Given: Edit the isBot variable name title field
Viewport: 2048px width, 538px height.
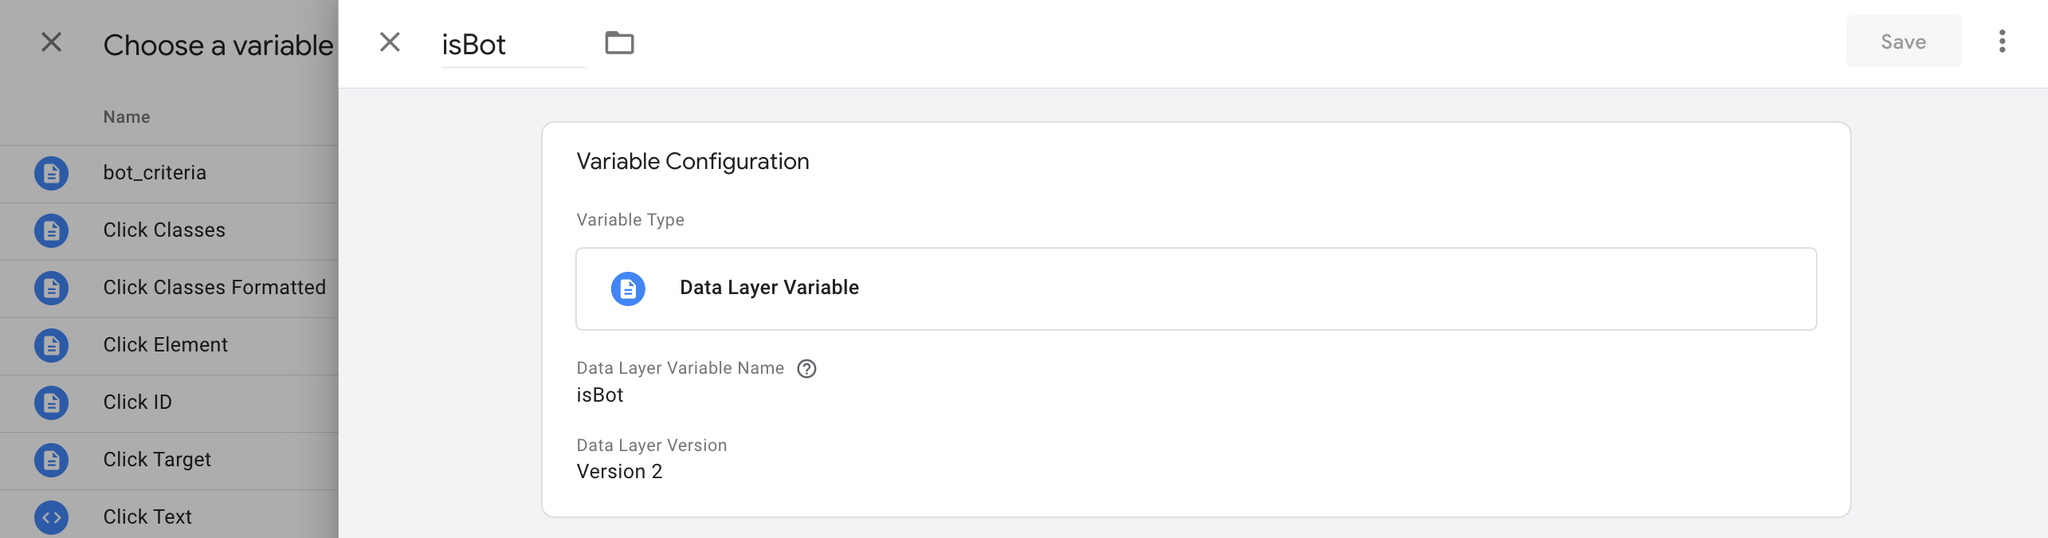Looking at the screenshot, I should (x=513, y=44).
